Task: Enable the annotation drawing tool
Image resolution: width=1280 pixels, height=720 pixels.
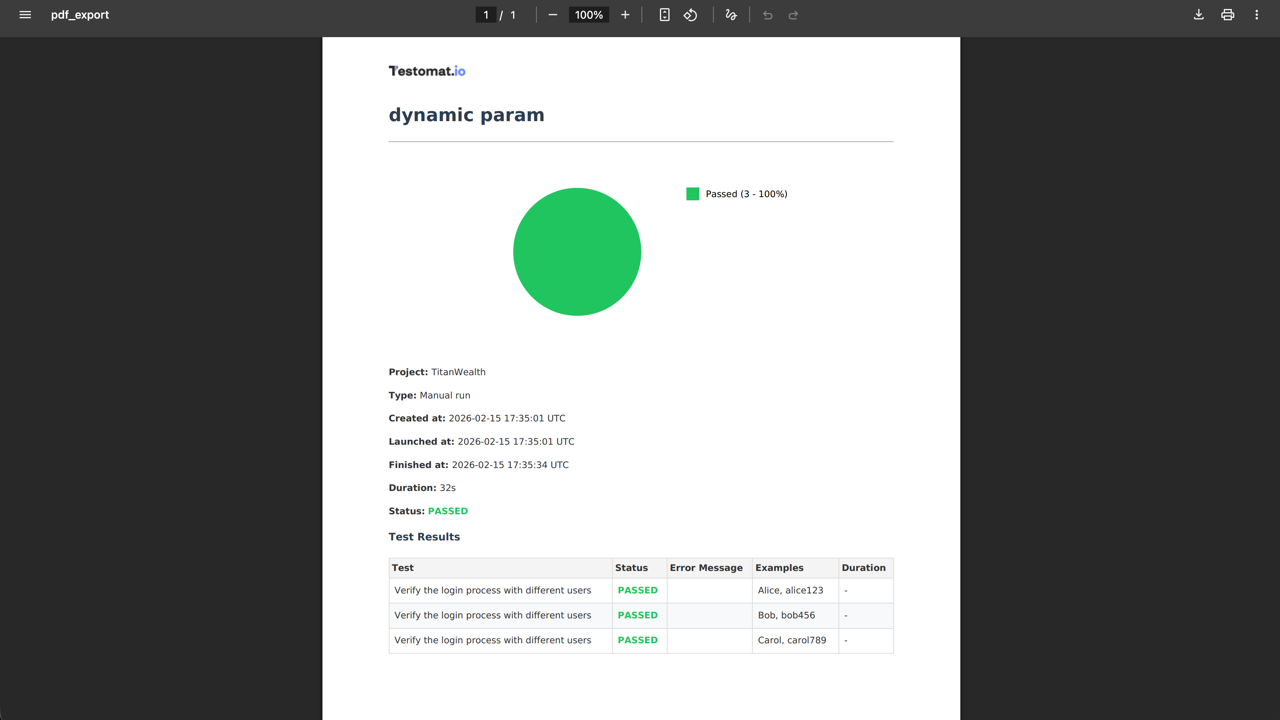Action: [x=730, y=15]
